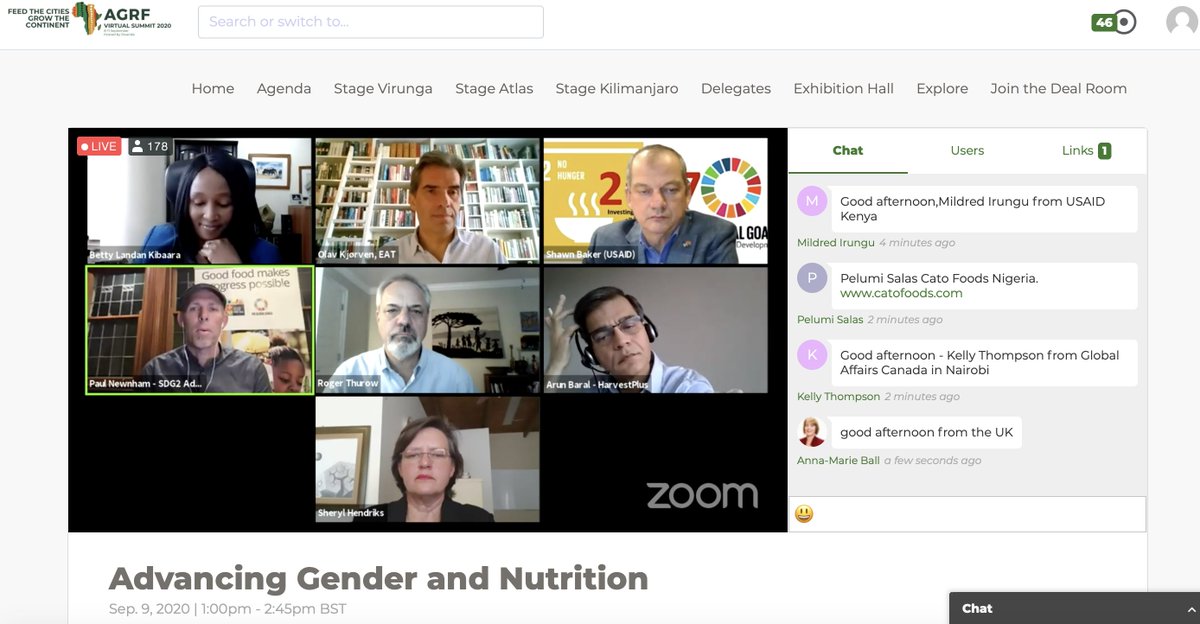This screenshot has height=624, width=1200.
Task: Expand the collapsed Chat bar at bottom
Action: (1074, 608)
